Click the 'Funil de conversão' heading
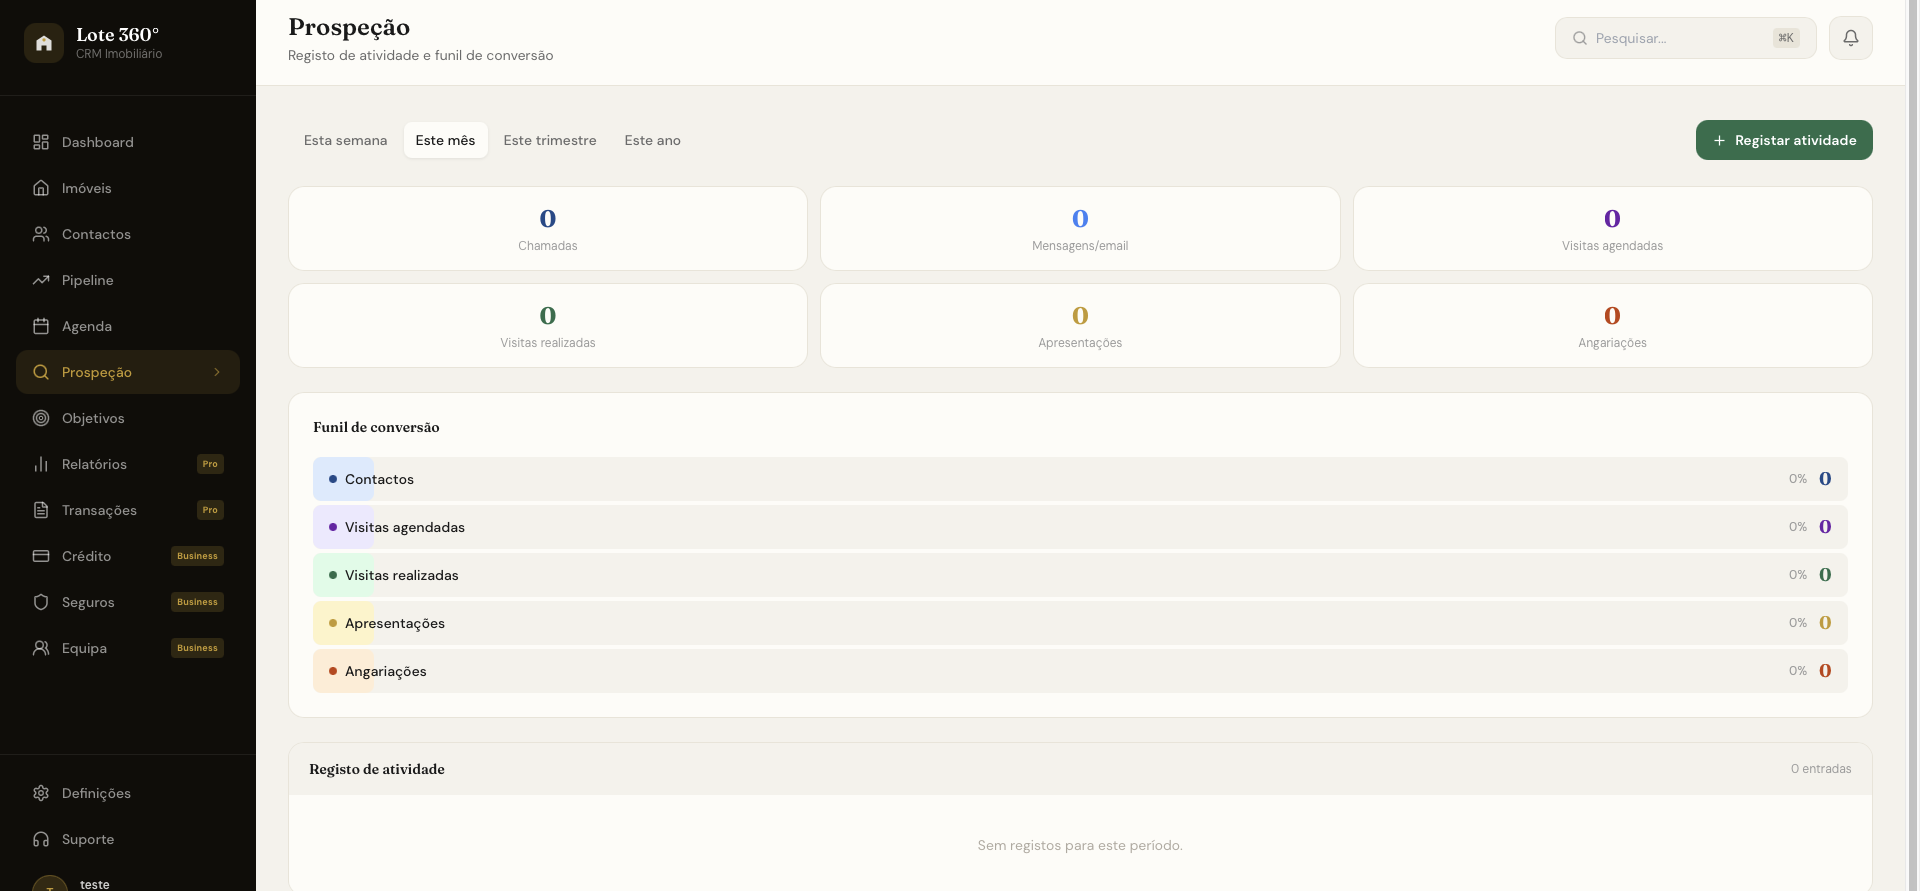 point(376,427)
